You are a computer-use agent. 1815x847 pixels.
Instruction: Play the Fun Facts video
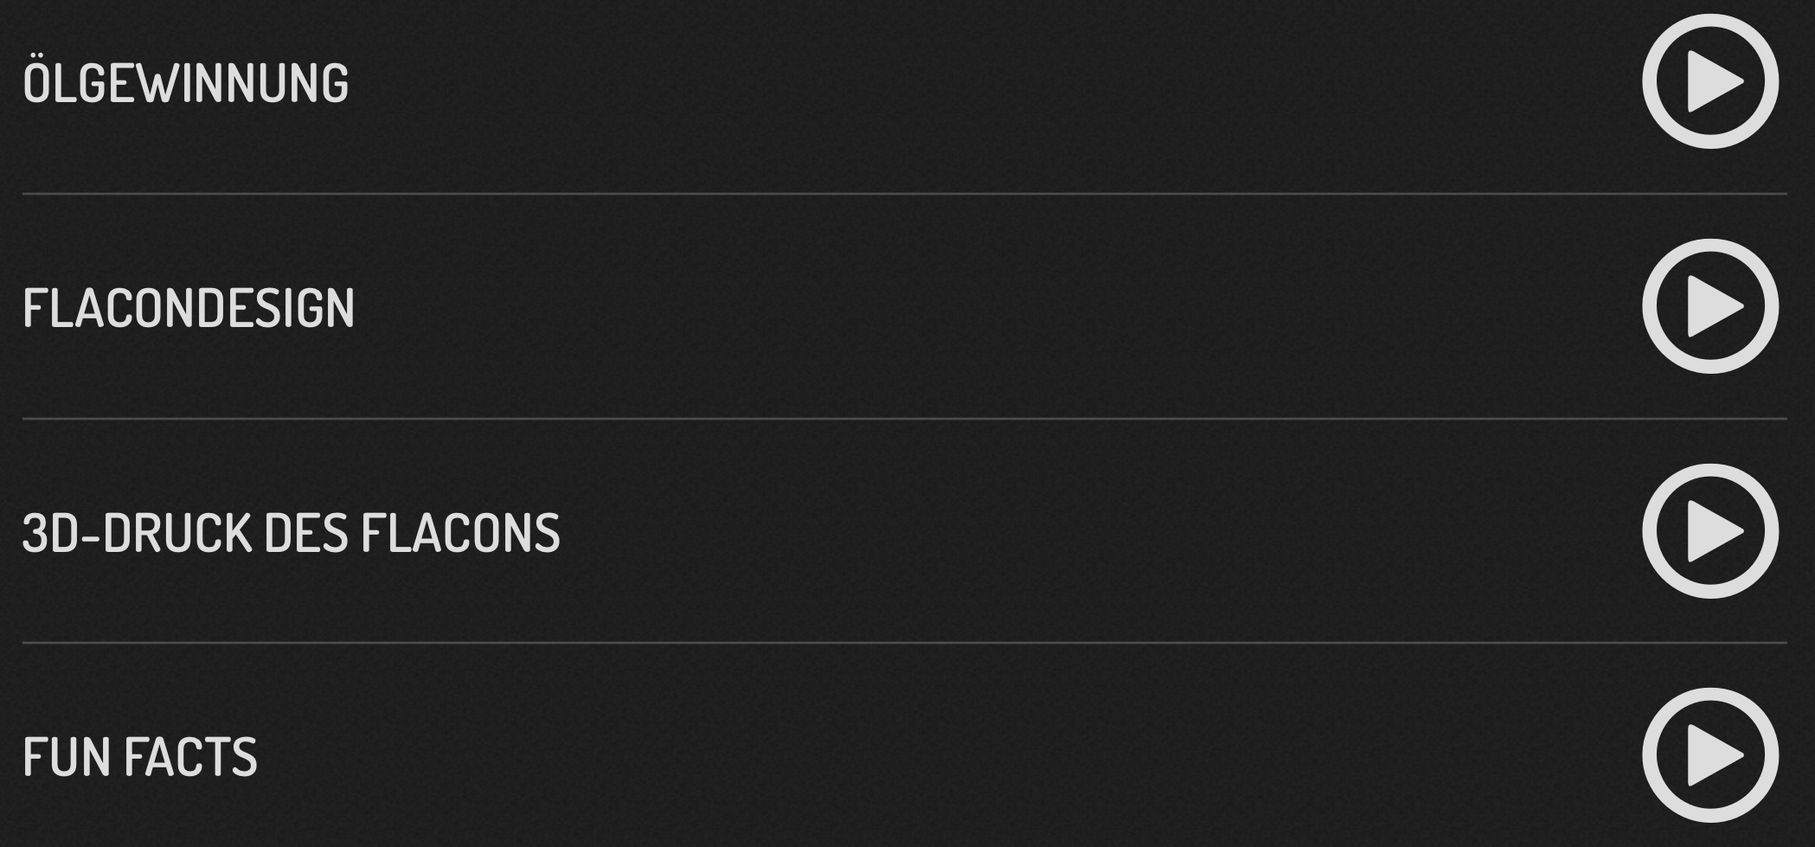click(1710, 755)
